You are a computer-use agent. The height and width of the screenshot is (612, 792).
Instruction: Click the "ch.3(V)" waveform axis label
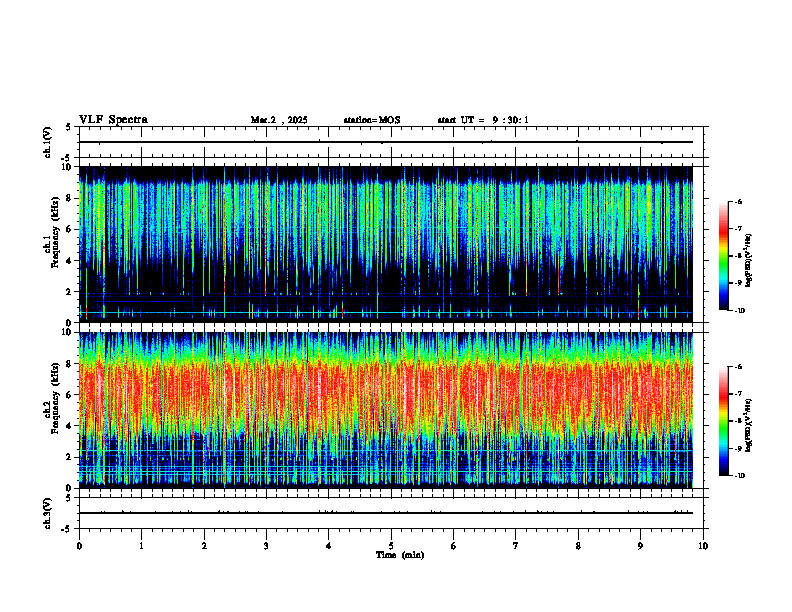pos(48,513)
